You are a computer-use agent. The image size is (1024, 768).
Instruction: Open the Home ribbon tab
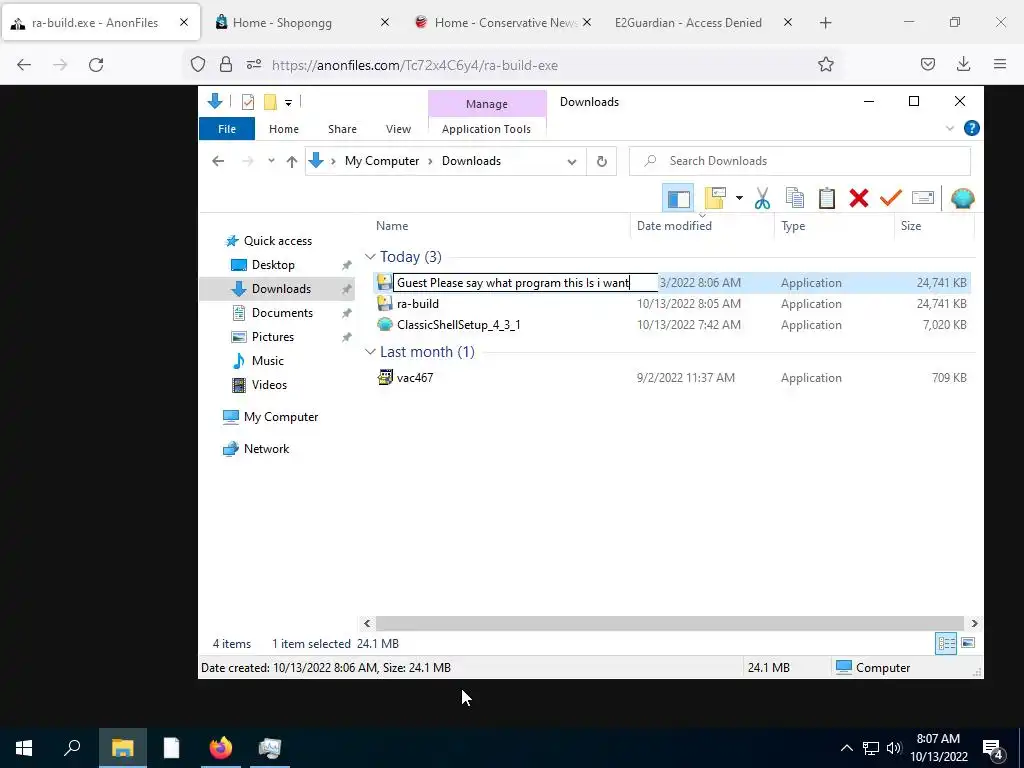[283, 129]
